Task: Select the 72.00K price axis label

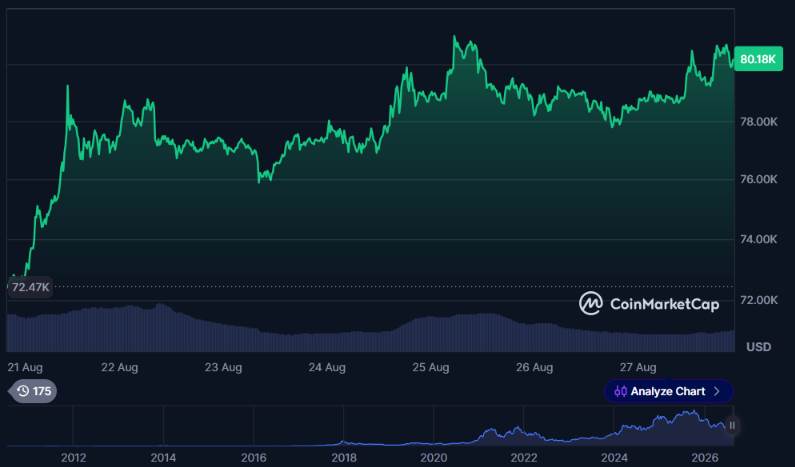Action: click(x=758, y=300)
